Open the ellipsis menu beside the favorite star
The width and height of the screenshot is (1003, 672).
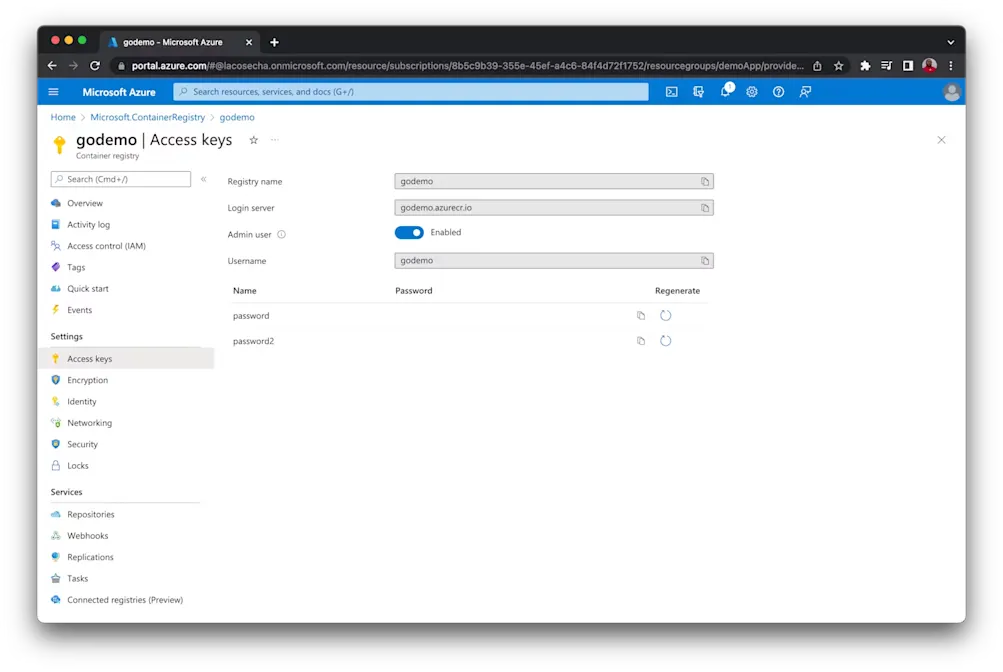(272, 141)
